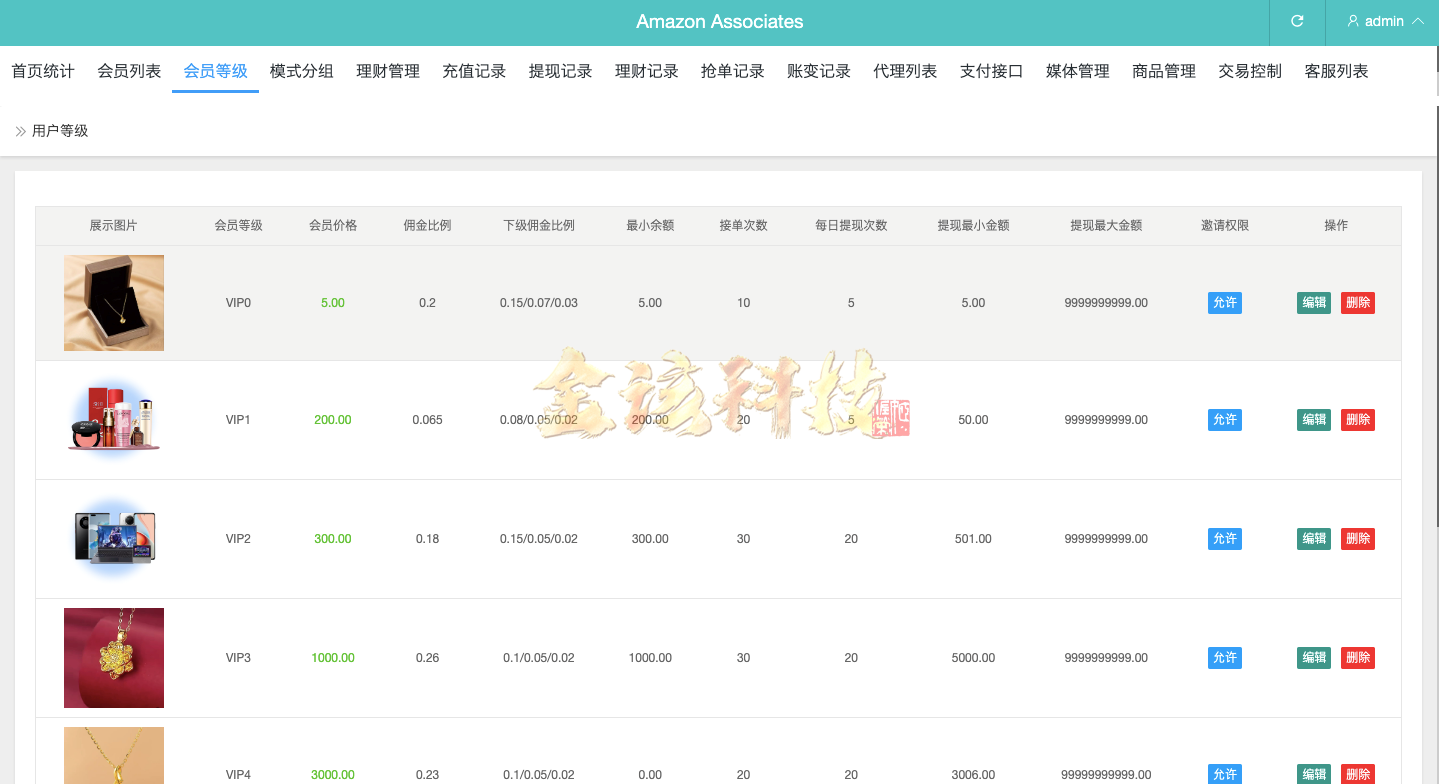
Task: Open the 支付接口 payment interface section
Action: [991, 70]
